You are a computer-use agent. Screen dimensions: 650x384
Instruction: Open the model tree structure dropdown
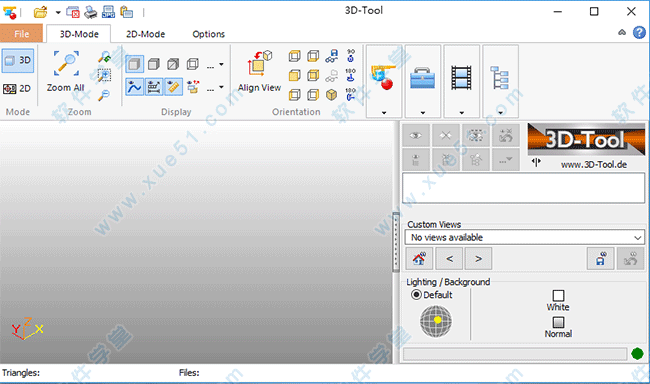click(500, 81)
